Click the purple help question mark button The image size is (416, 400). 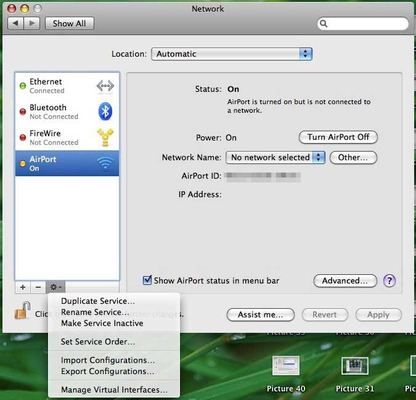[389, 281]
